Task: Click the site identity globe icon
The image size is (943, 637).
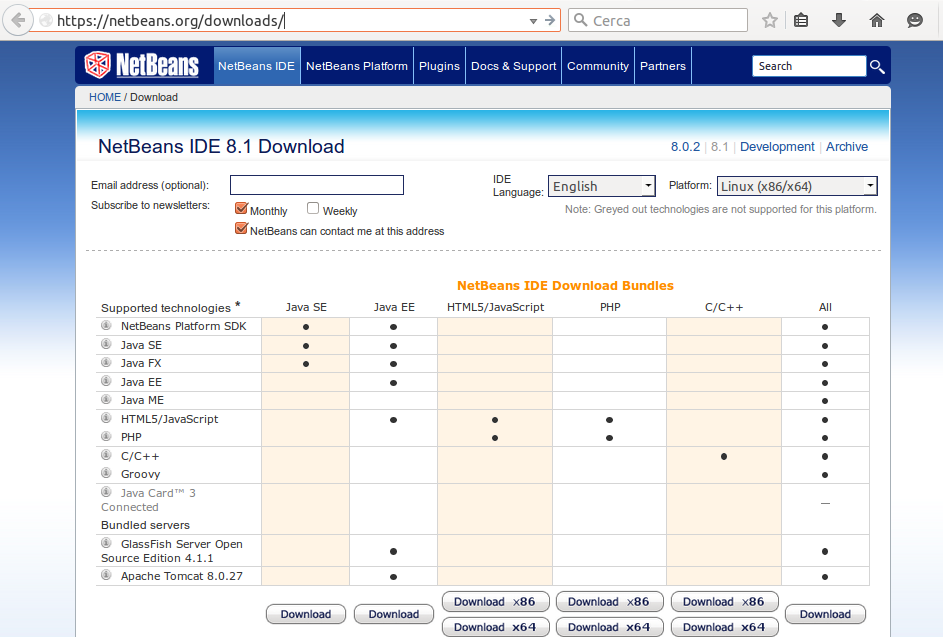Action: click(46, 21)
